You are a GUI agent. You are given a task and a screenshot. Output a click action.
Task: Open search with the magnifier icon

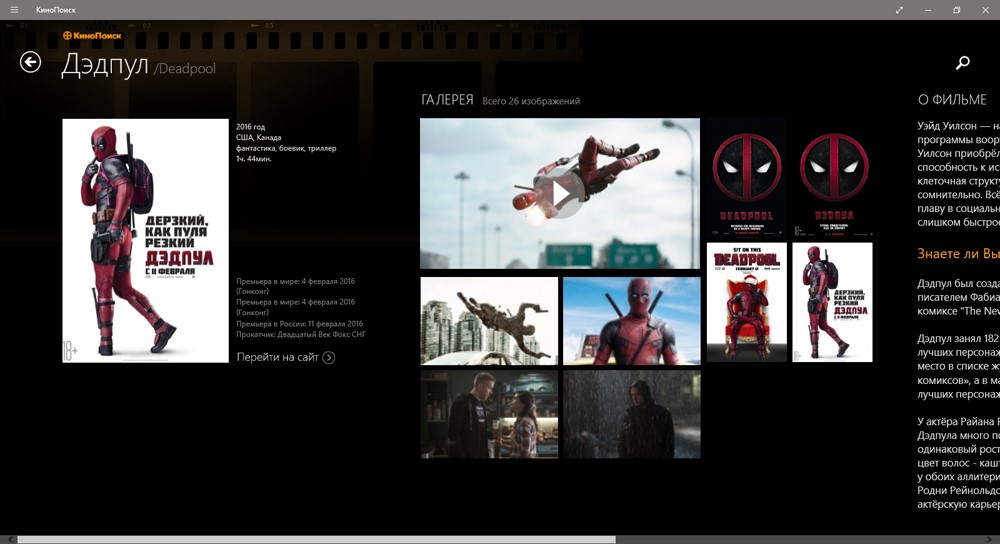[x=963, y=62]
